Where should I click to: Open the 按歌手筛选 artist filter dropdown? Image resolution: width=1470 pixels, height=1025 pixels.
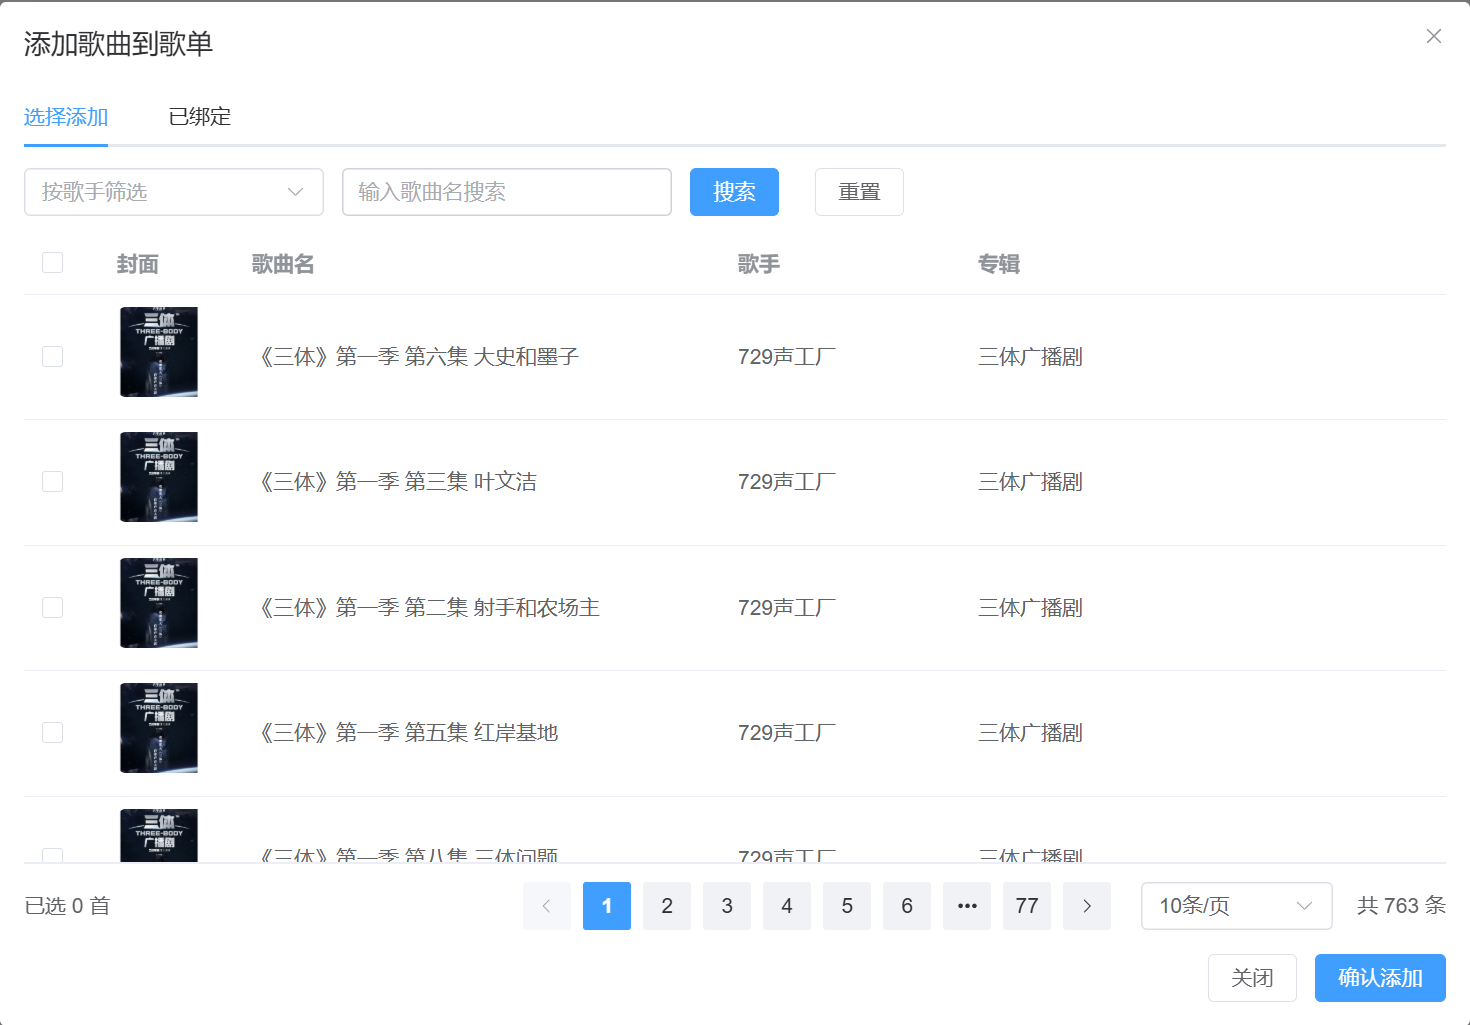(x=173, y=192)
